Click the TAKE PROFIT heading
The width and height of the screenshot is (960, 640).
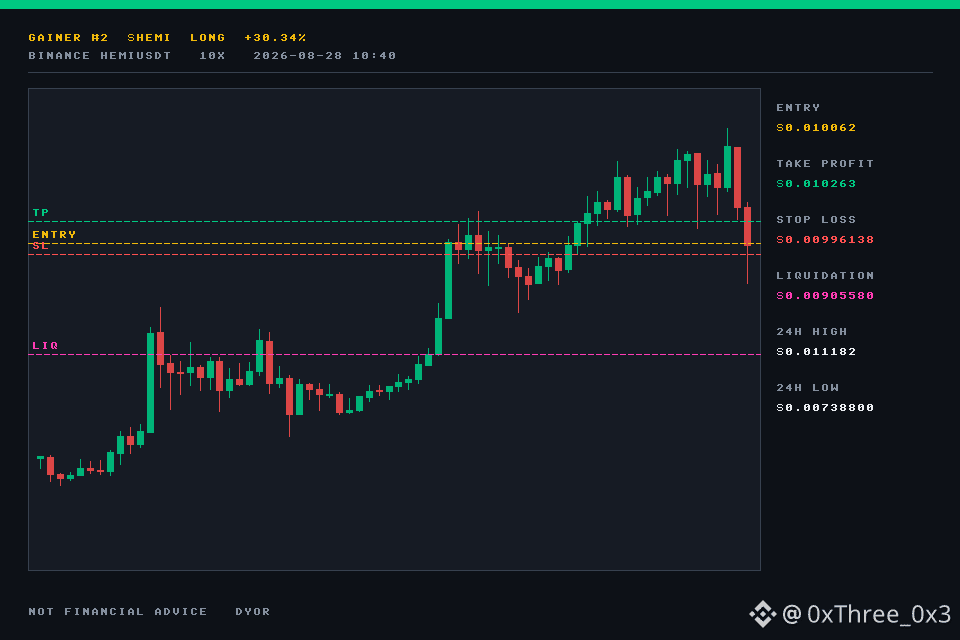tap(825, 164)
